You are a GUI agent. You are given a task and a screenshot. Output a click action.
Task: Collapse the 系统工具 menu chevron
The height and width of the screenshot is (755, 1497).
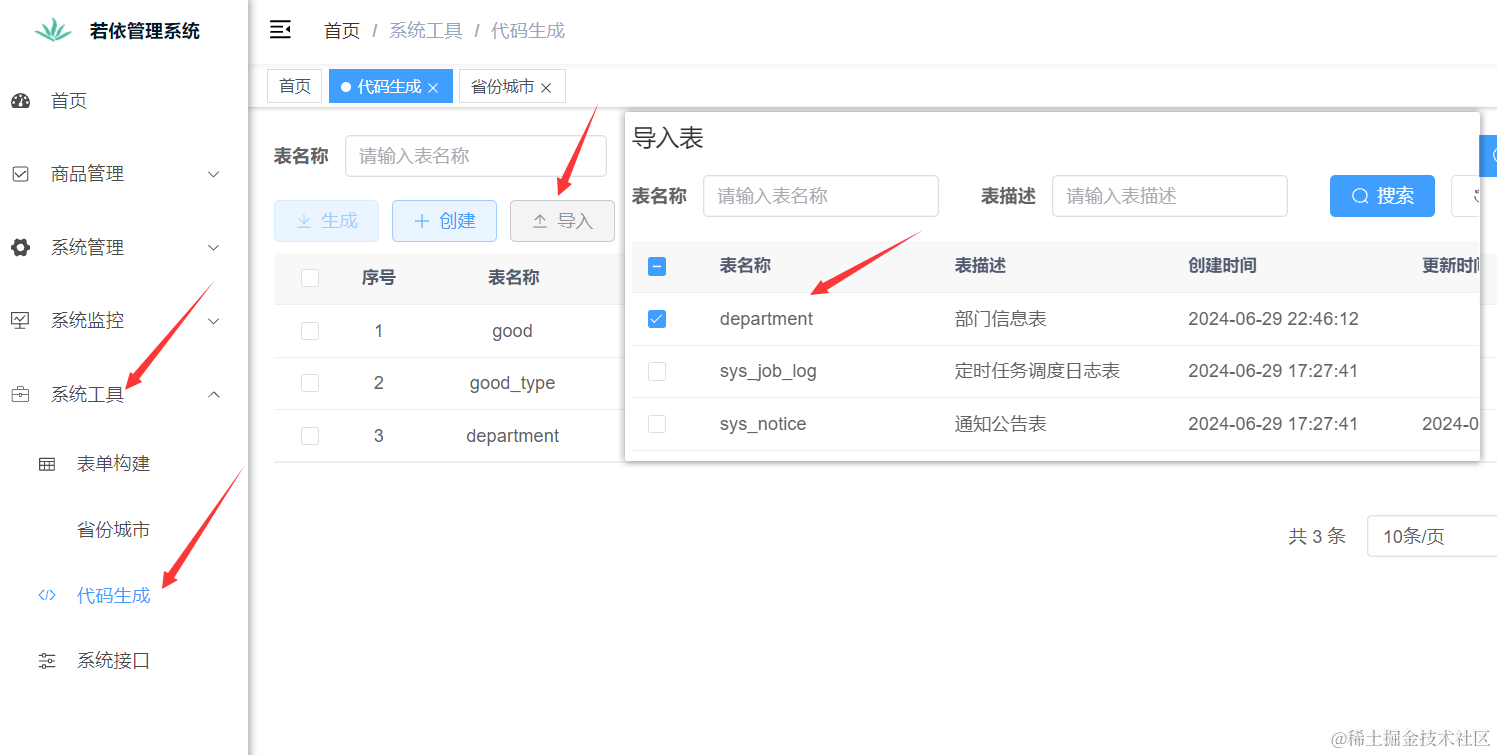click(213, 394)
